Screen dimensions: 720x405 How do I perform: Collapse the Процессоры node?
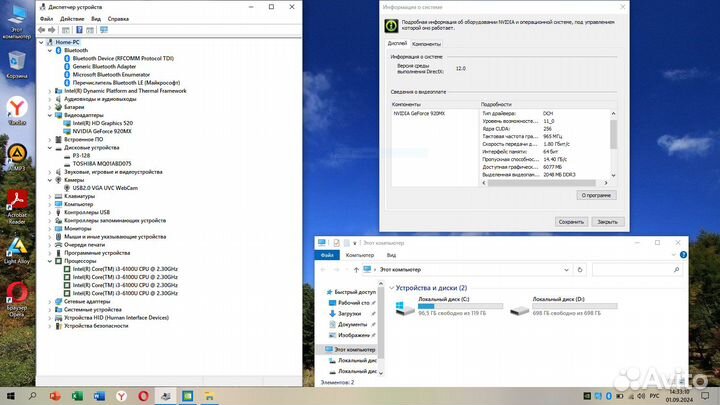coord(50,261)
